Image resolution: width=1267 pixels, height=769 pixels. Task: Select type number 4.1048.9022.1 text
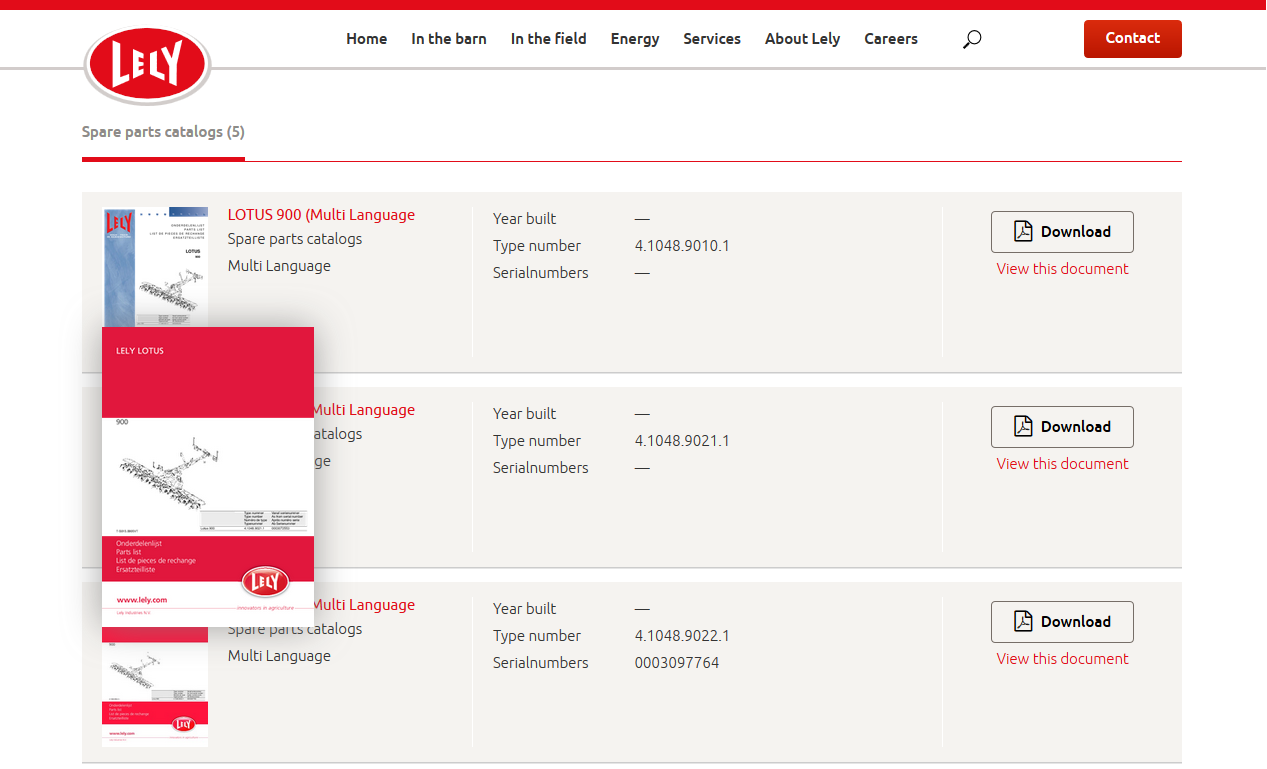coord(682,636)
